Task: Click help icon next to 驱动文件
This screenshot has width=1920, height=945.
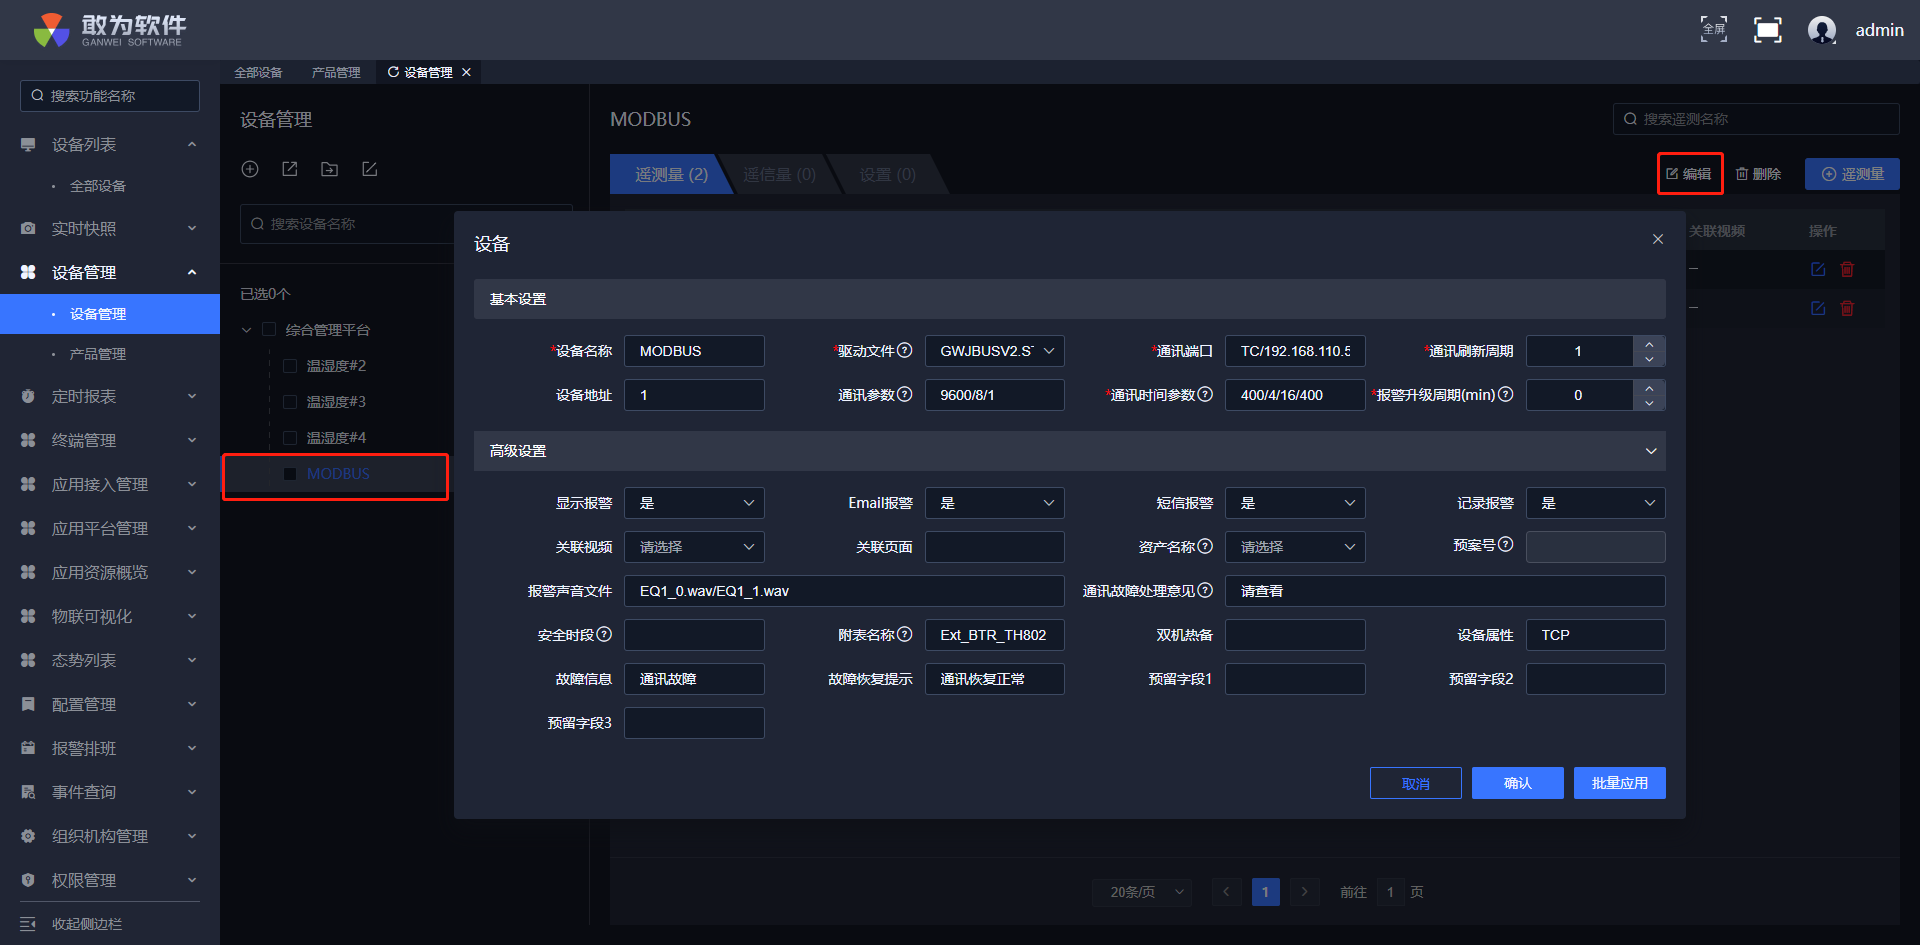Action: pos(905,350)
